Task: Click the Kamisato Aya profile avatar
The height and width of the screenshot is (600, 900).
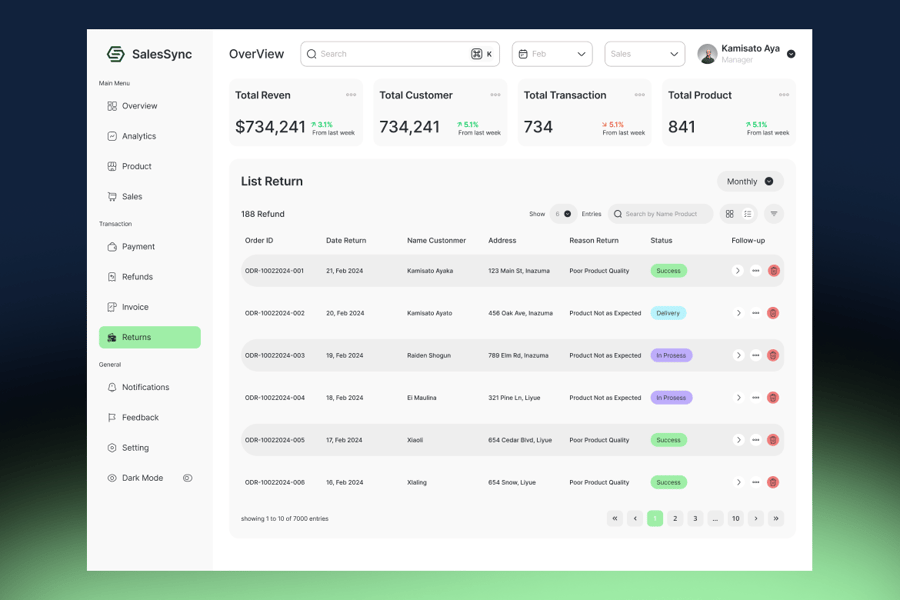Action: coord(707,54)
